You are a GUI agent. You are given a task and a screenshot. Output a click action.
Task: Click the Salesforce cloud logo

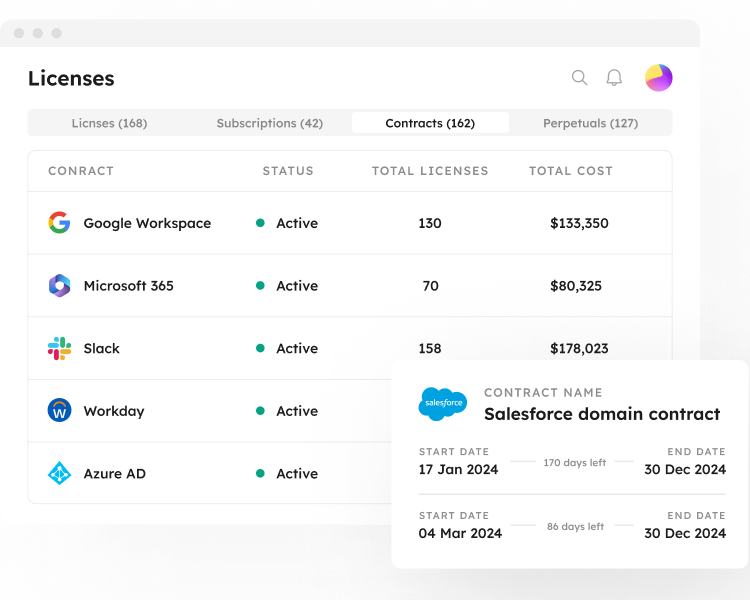tap(442, 404)
